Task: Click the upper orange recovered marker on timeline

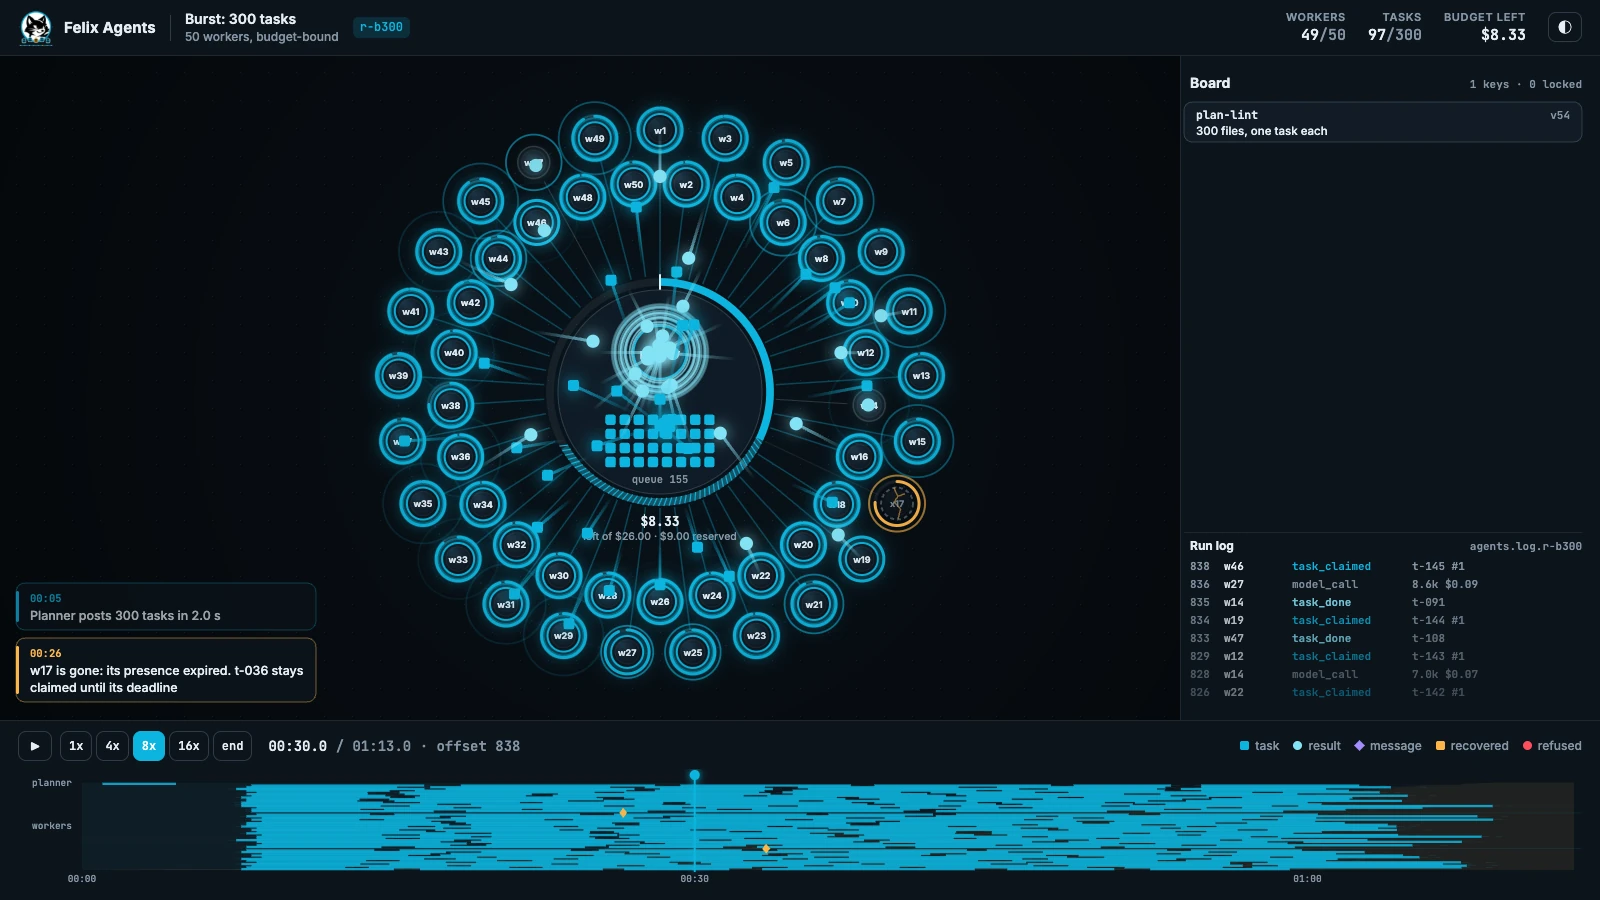Action: [x=623, y=813]
